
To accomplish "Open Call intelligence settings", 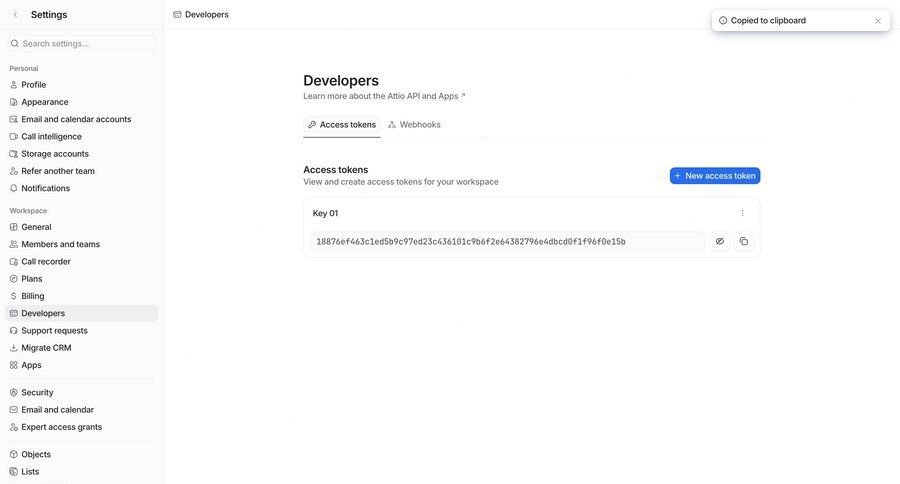I will 51,136.
